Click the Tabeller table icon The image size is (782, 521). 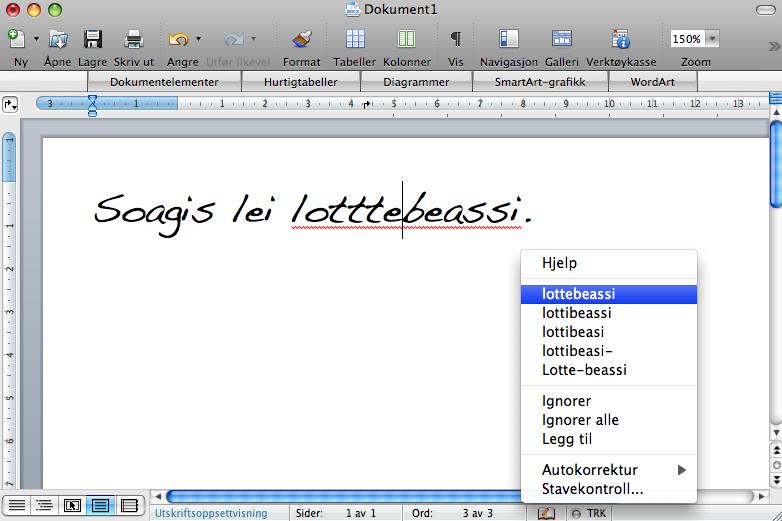pyautogui.click(x=355, y=39)
